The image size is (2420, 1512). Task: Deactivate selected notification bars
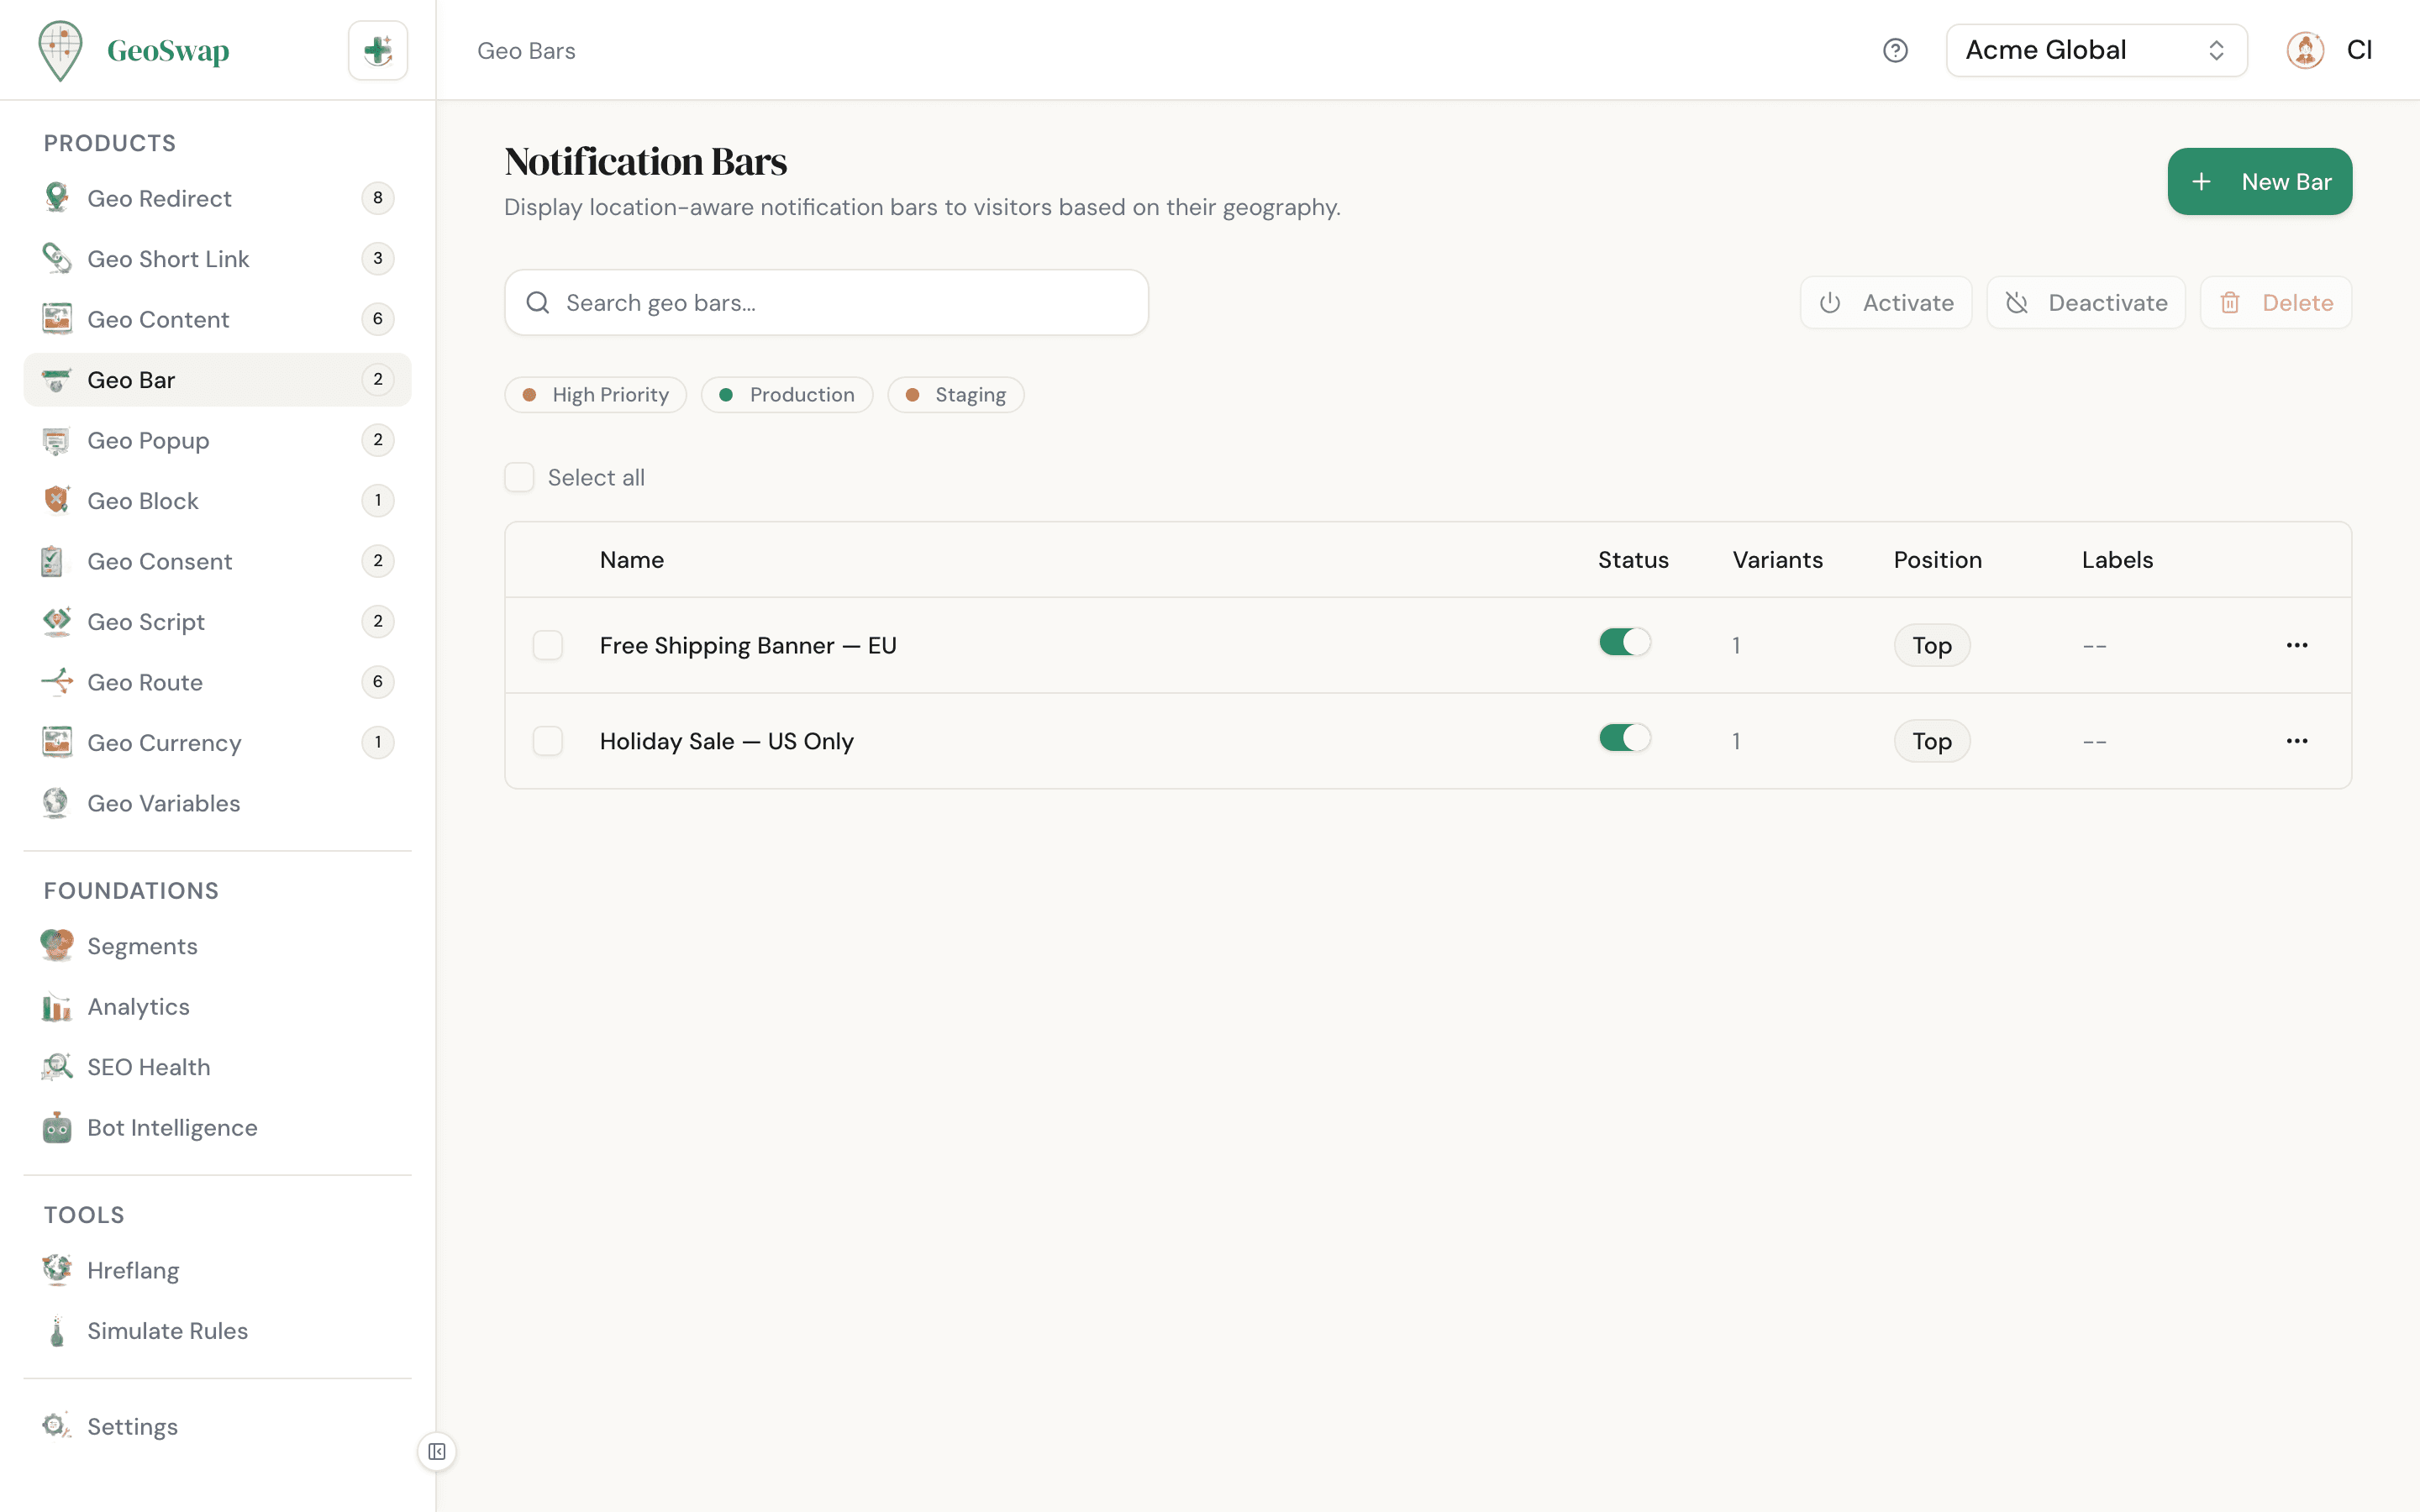pos(2086,302)
